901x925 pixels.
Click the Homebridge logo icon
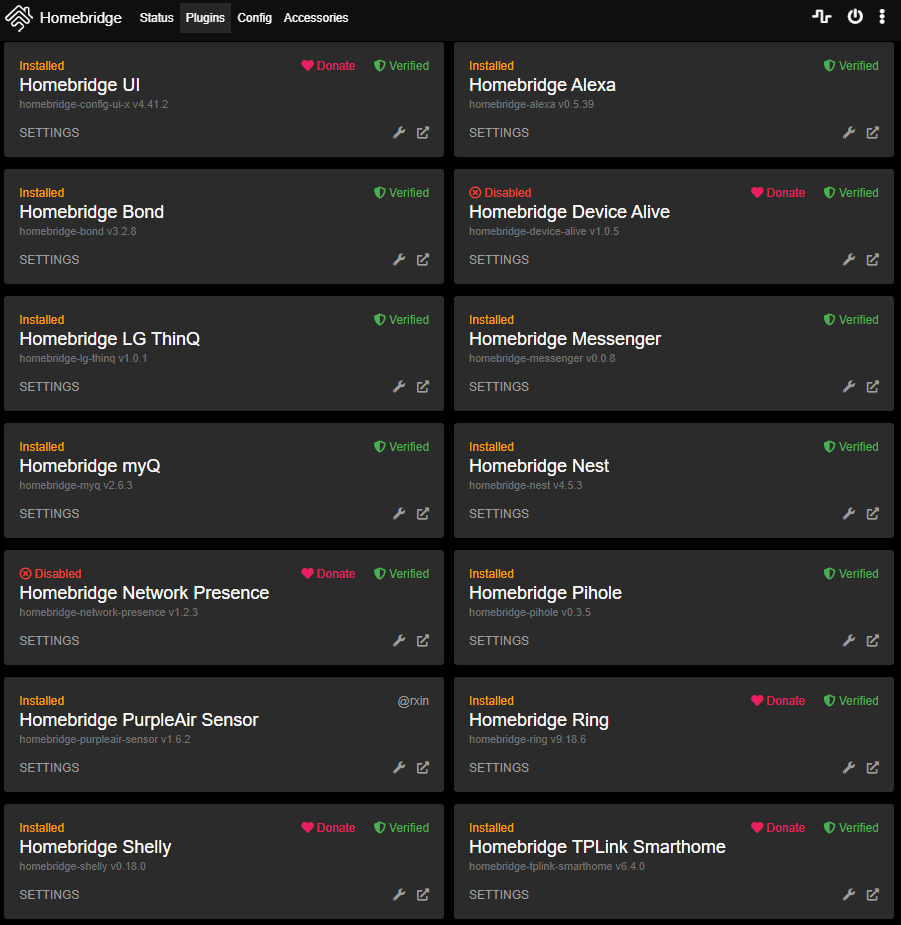(18, 18)
